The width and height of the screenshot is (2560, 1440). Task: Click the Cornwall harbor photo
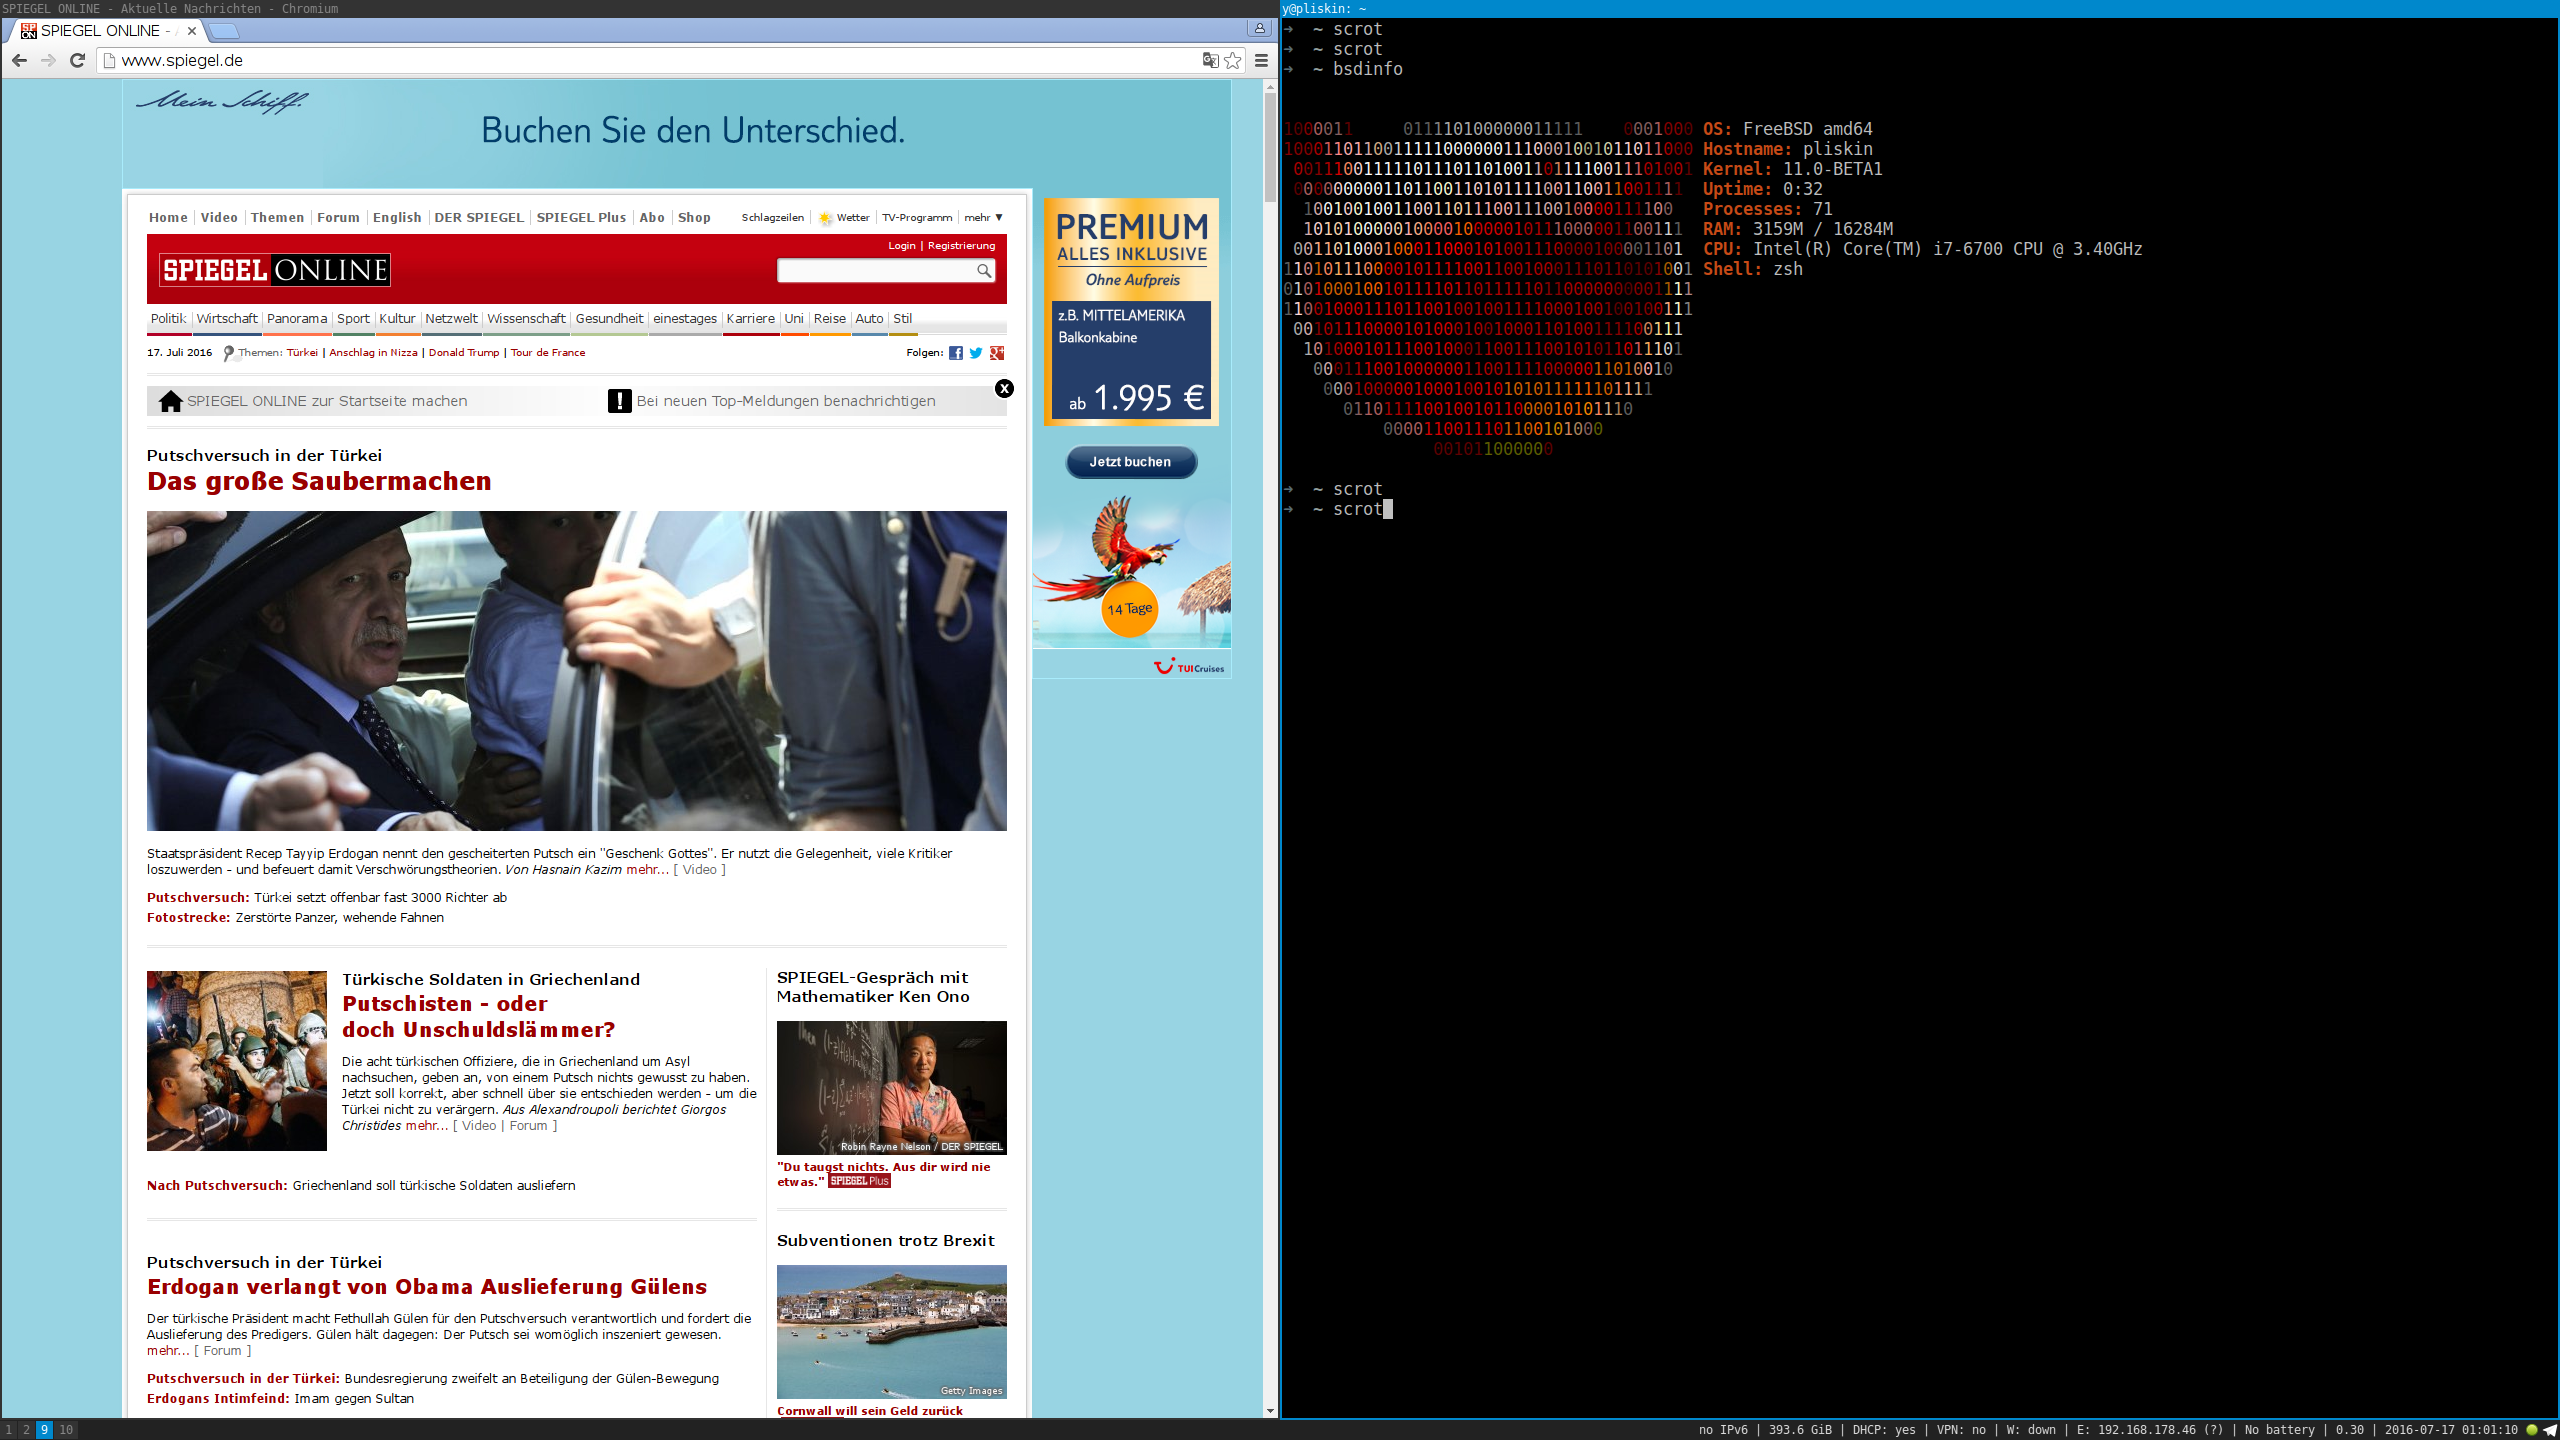892,1332
